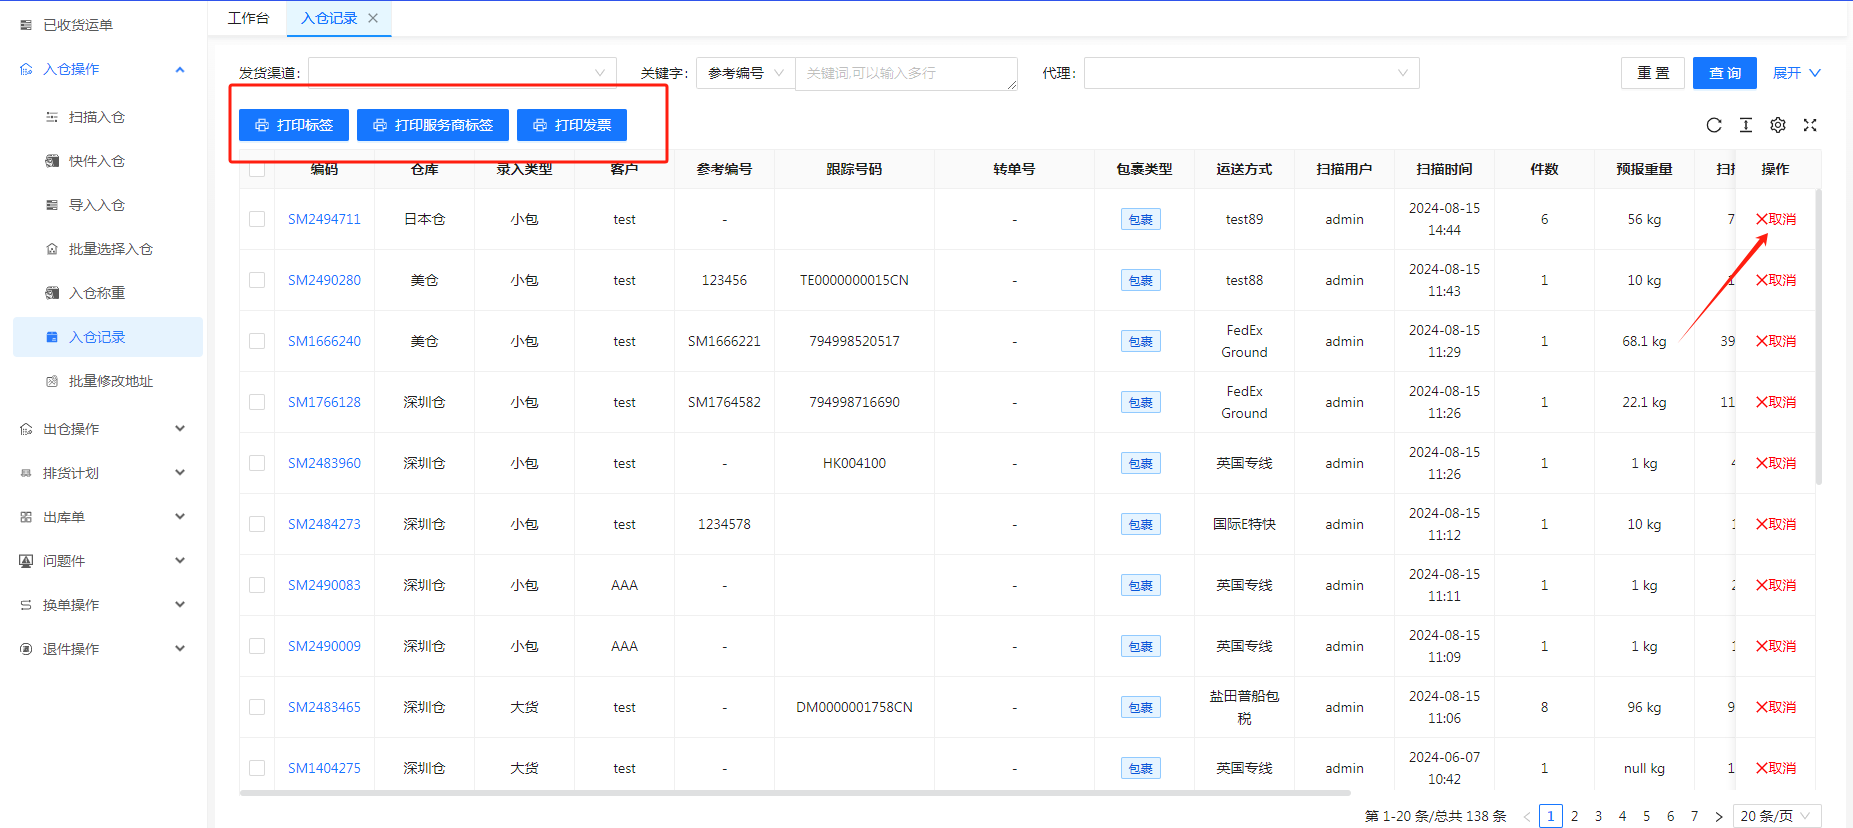1853x828 pixels.
Task: Close the 入仓记录 tab with its X icon
Action: [x=373, y=18]
